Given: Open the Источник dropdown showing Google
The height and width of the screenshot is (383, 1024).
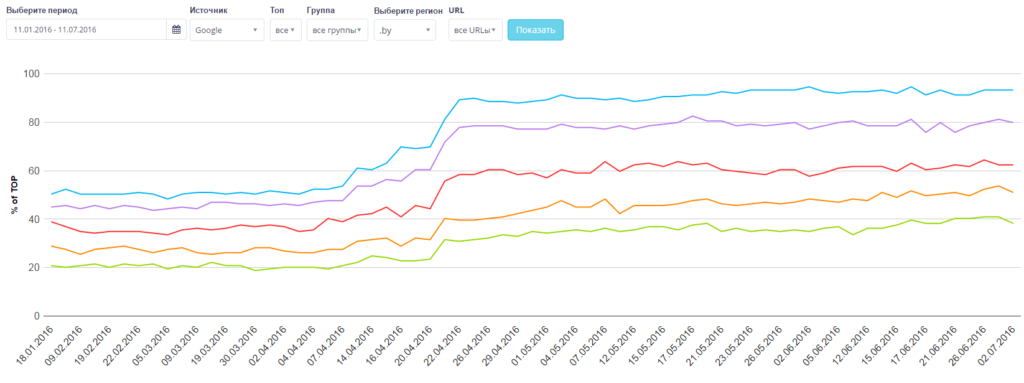Looking at the screenshot, I should (x=227, y=29).
